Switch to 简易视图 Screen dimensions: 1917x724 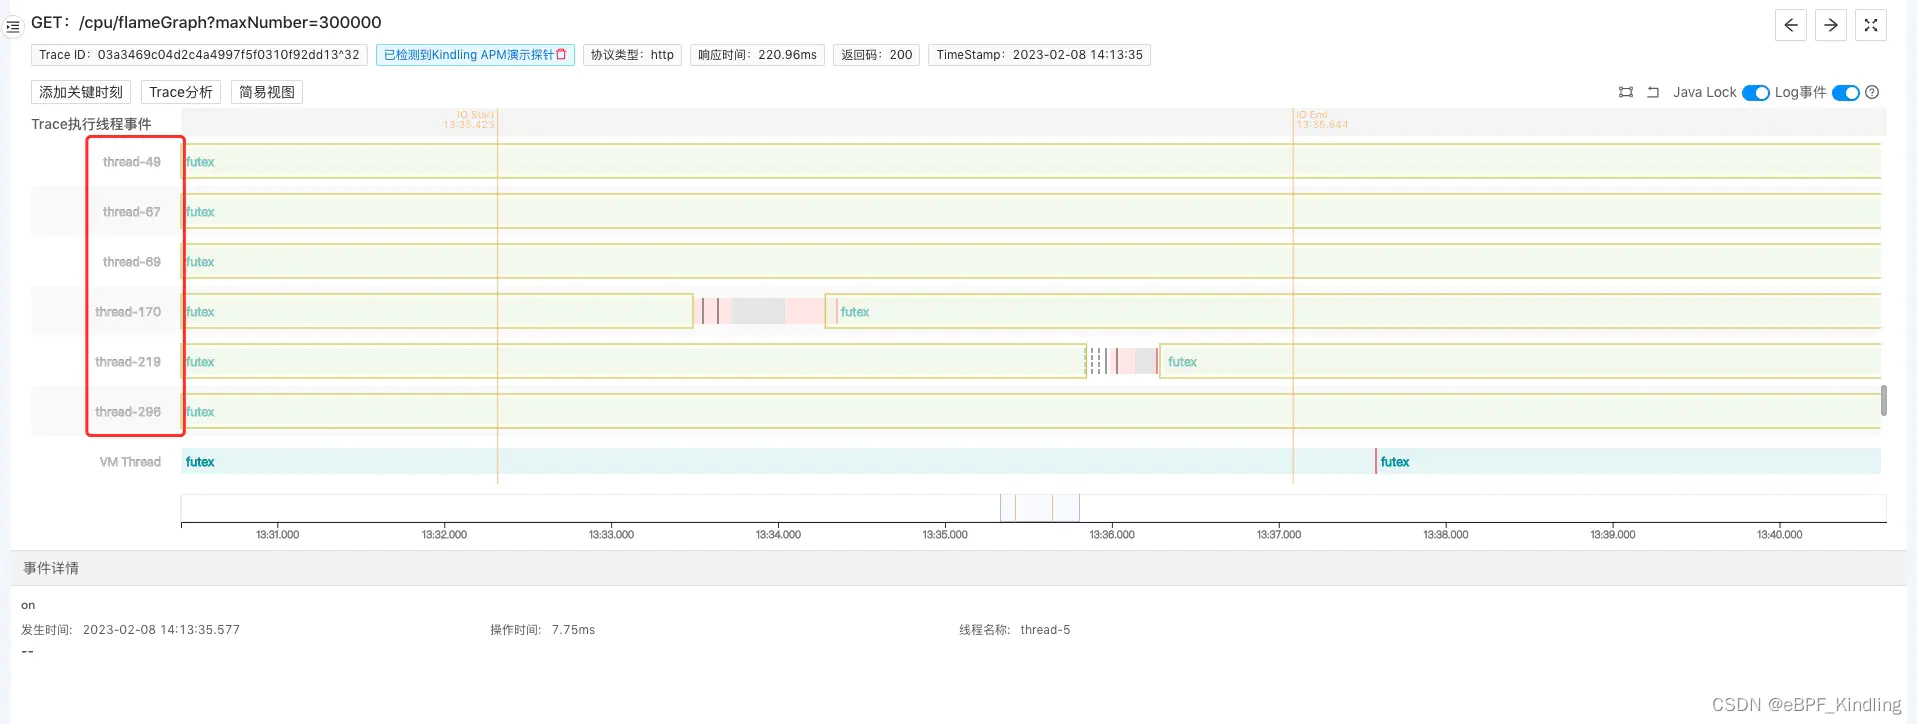click(267, 92)
